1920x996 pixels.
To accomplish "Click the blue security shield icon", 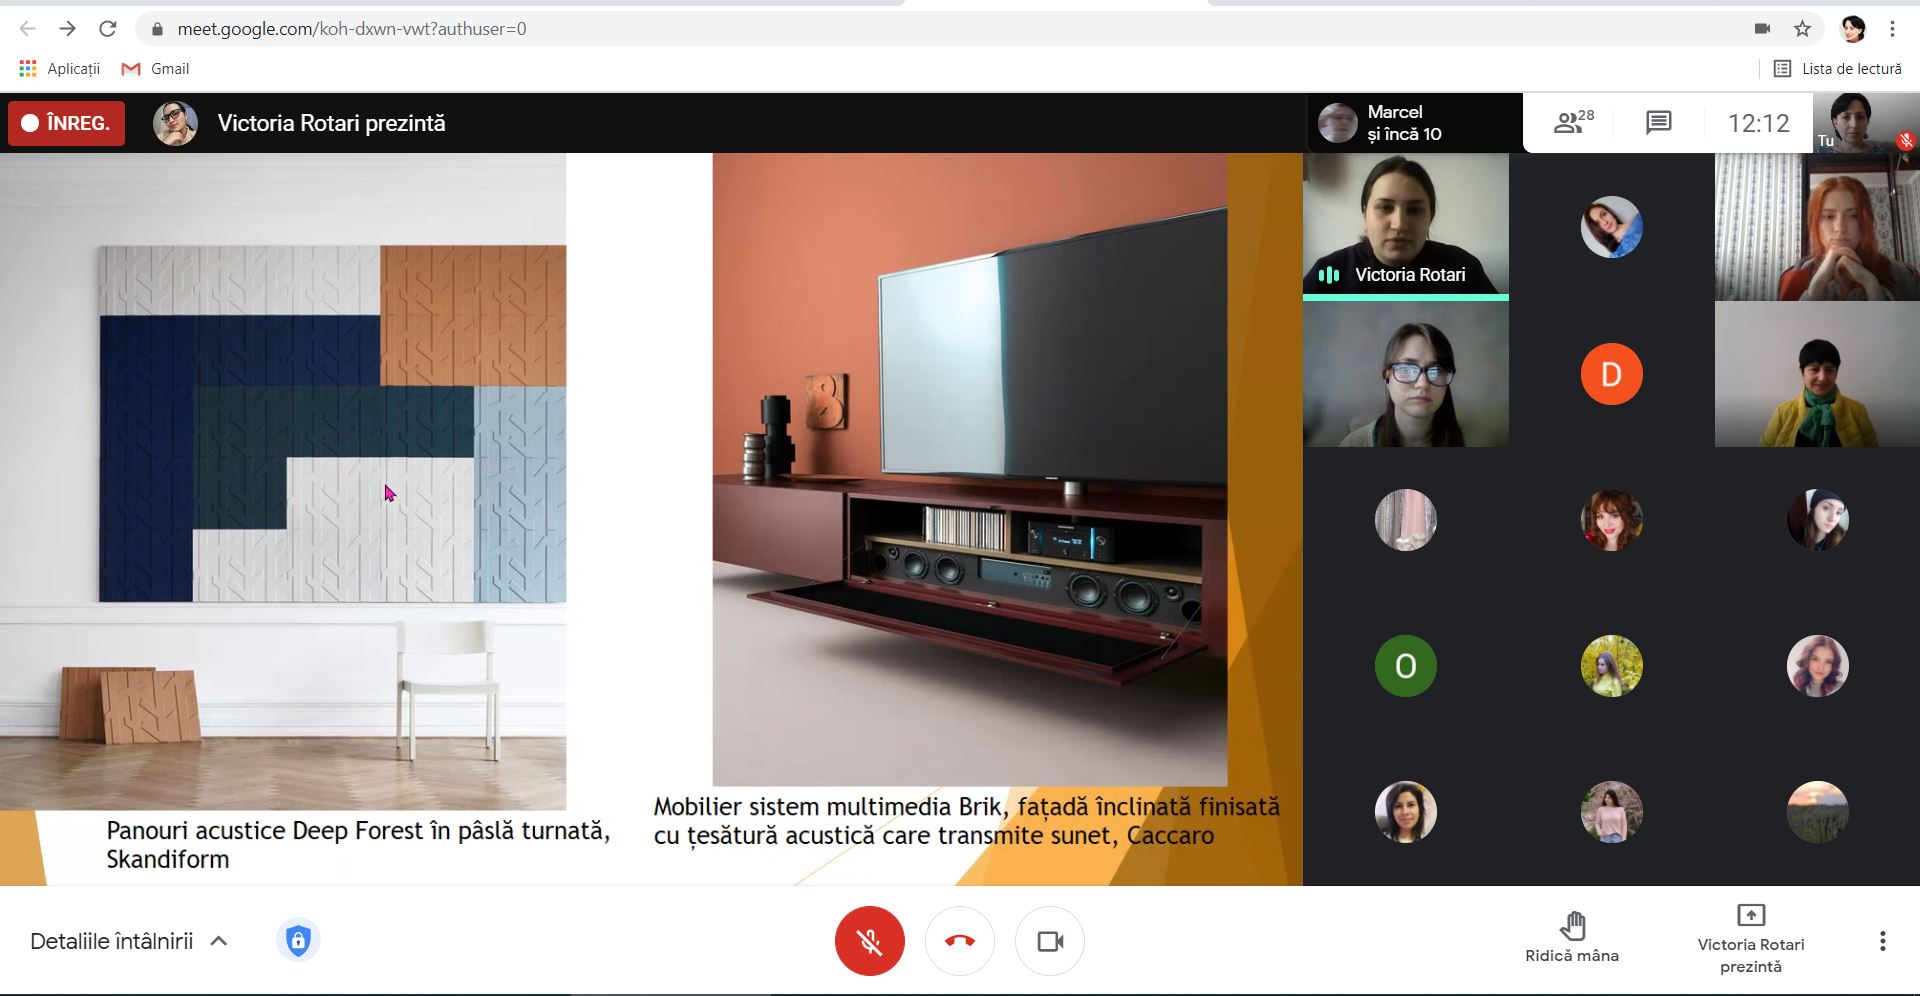I will [298, 941].
